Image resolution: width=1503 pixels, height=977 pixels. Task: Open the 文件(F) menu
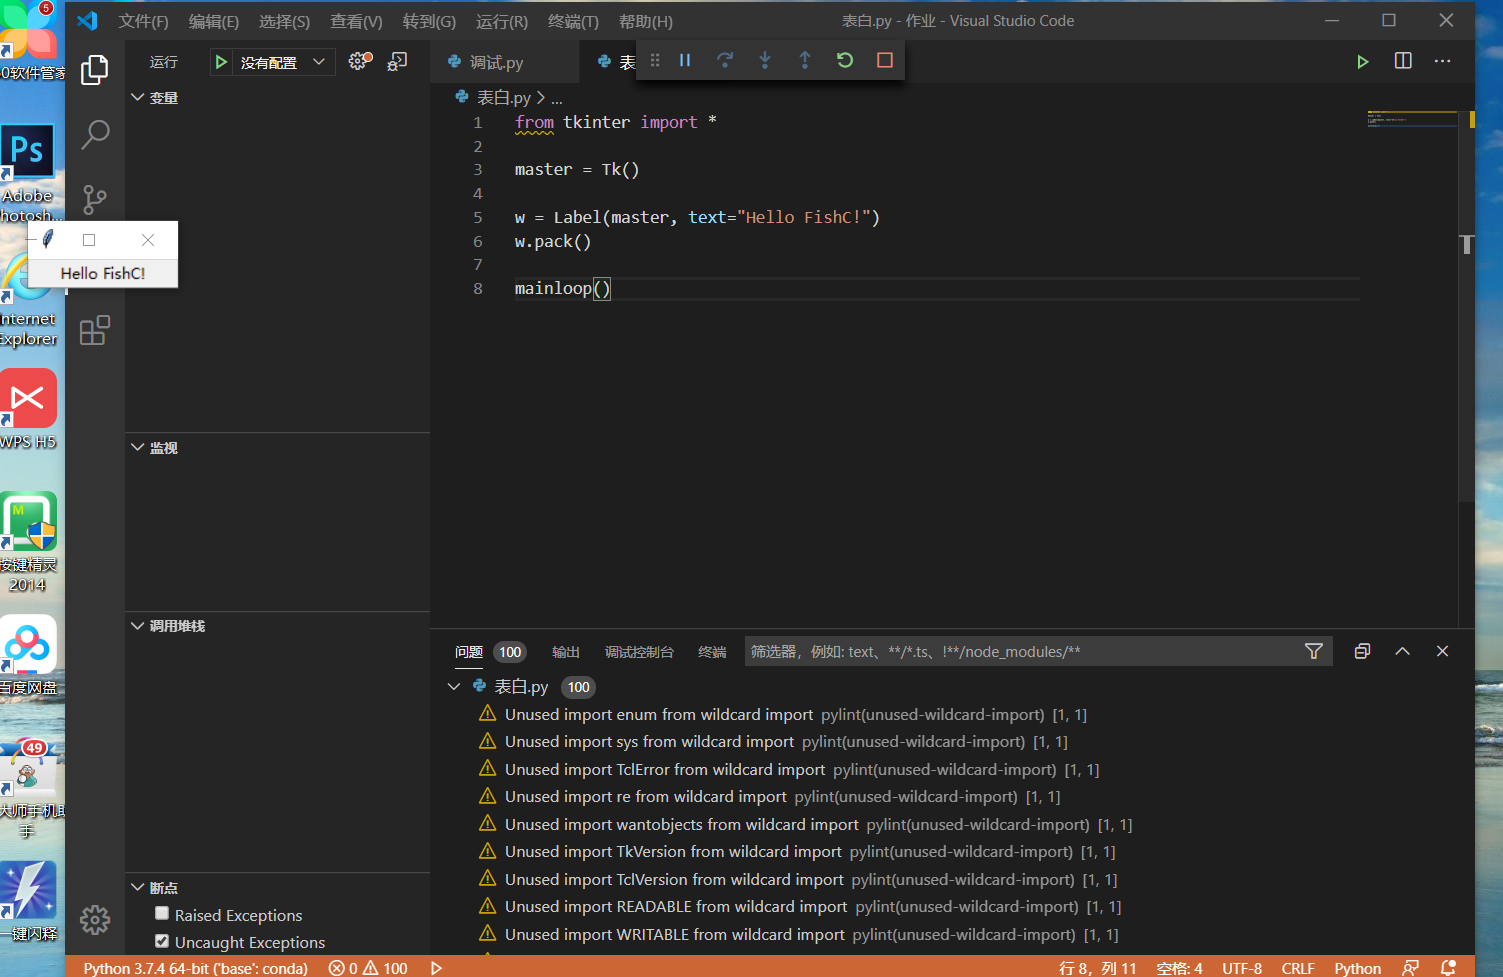[x=143, y=21]
